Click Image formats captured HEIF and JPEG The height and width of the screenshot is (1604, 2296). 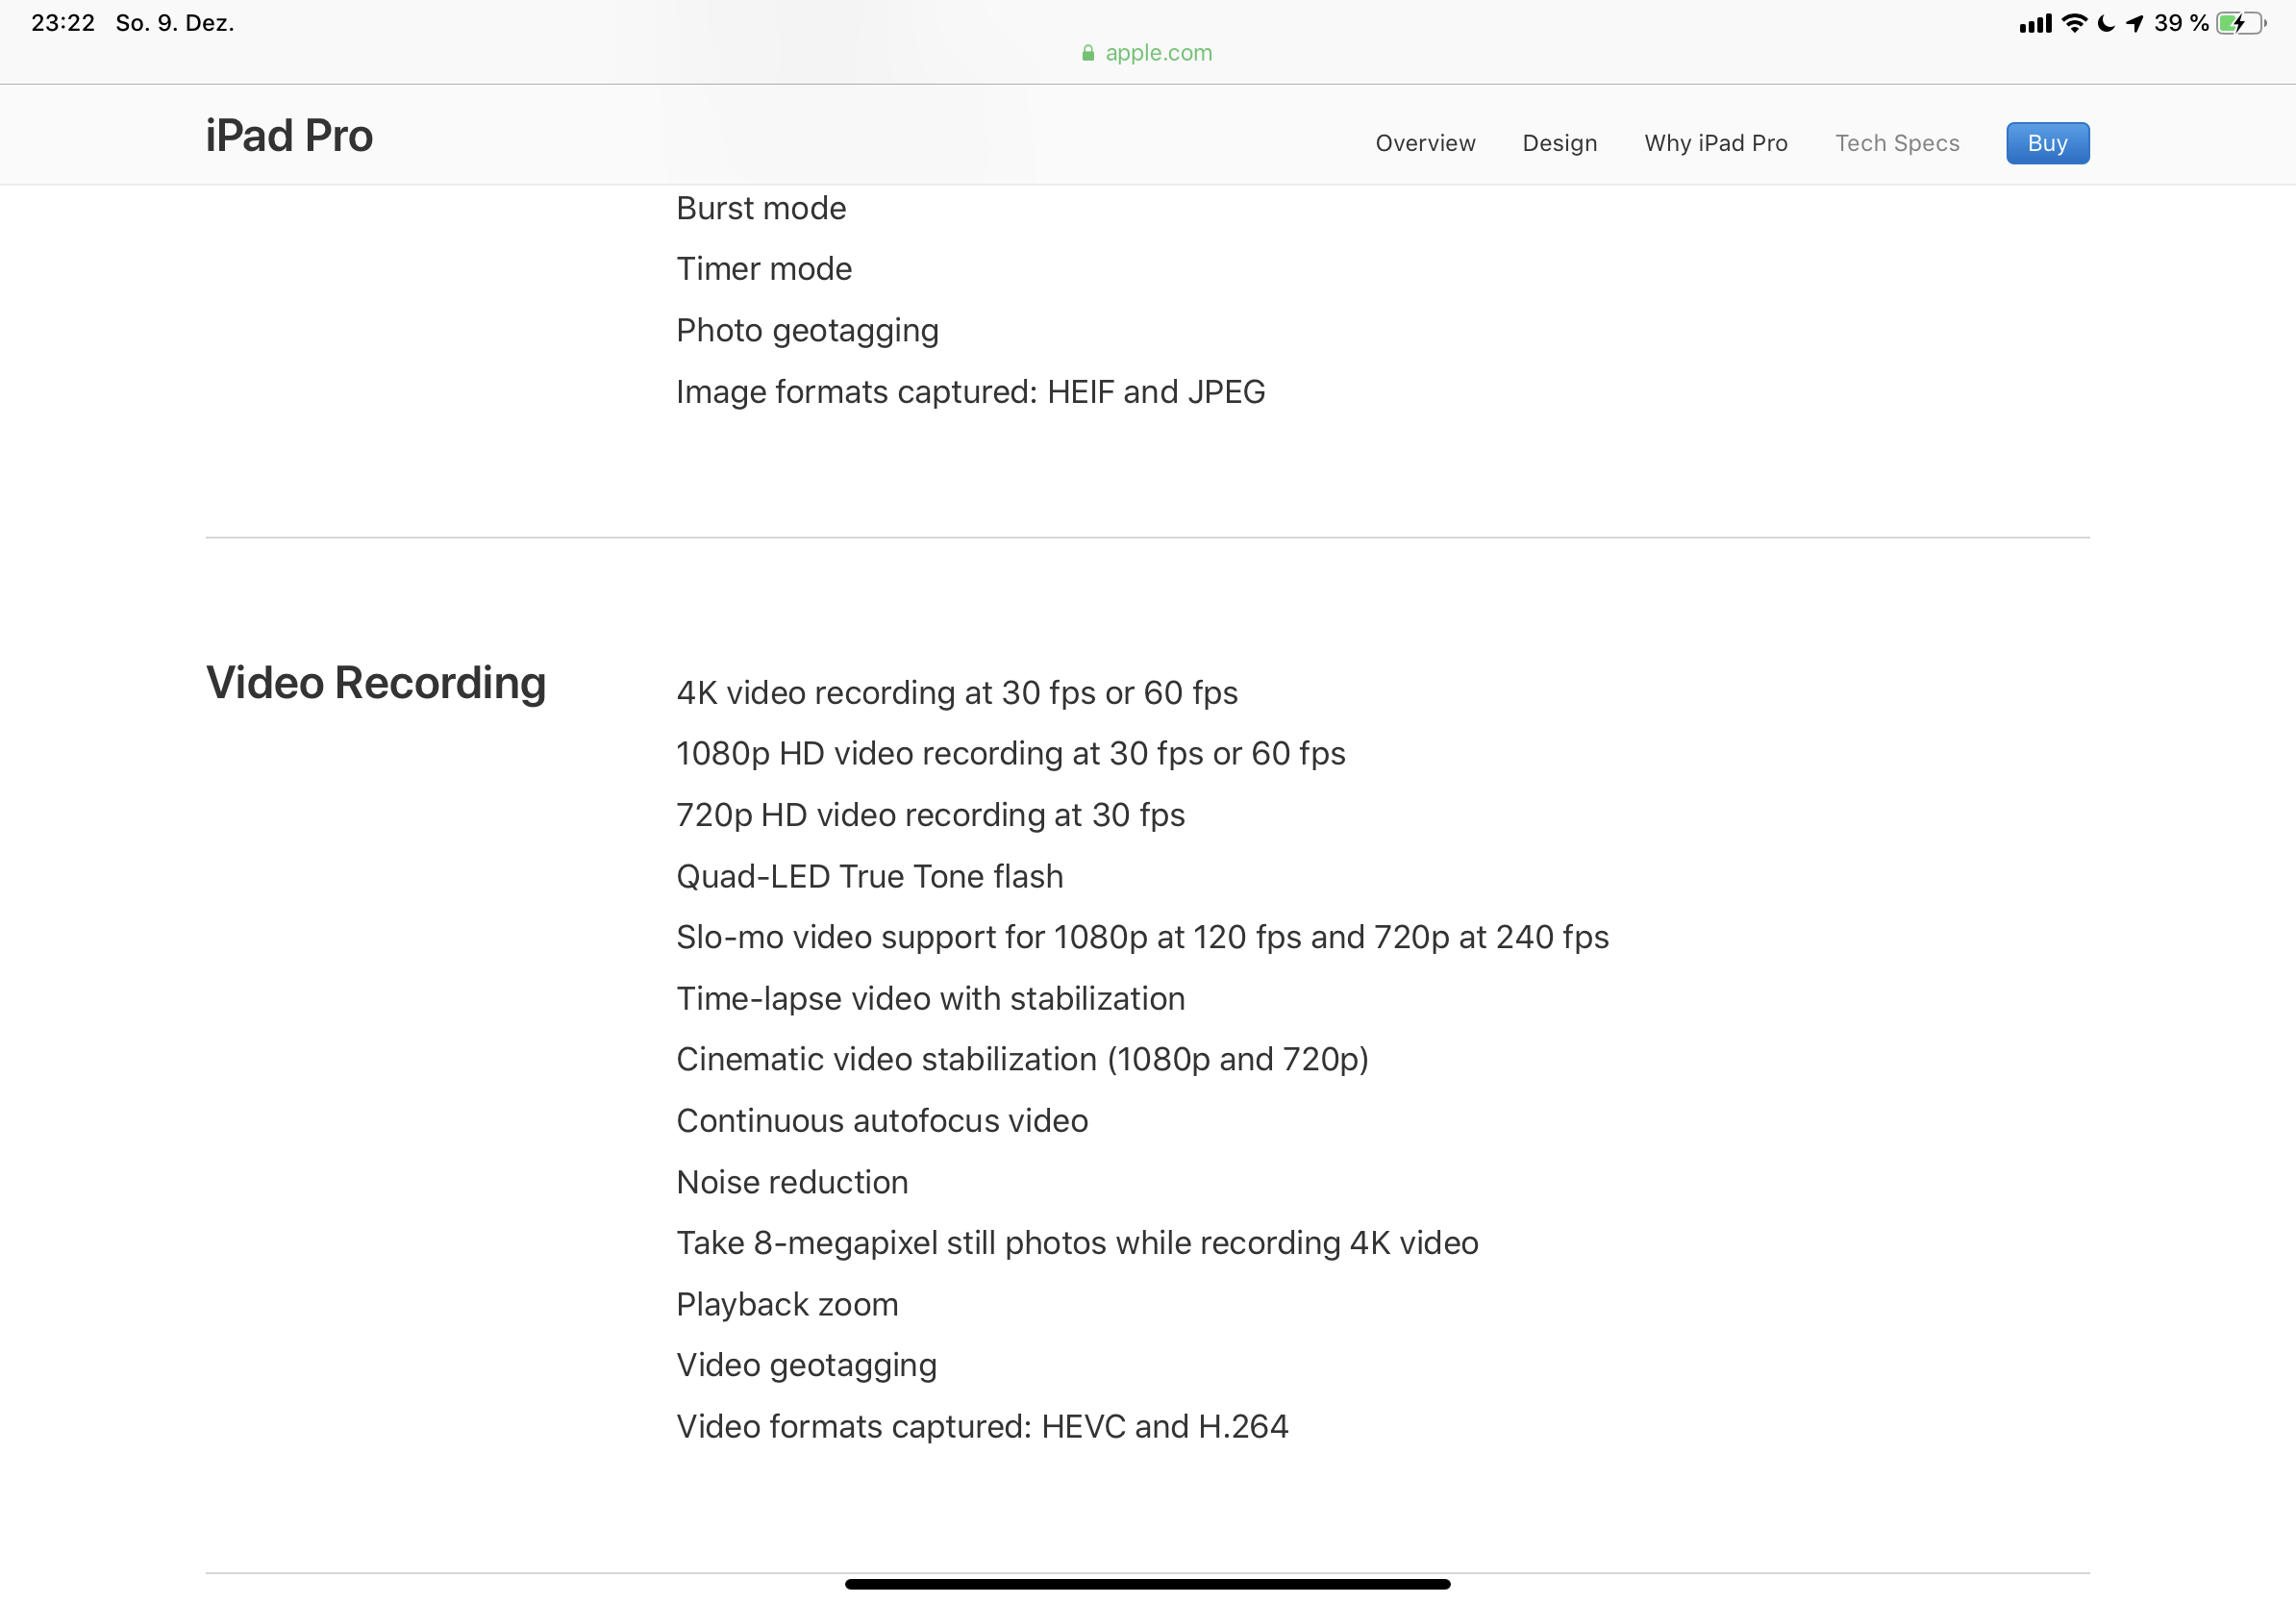[970, 392]
